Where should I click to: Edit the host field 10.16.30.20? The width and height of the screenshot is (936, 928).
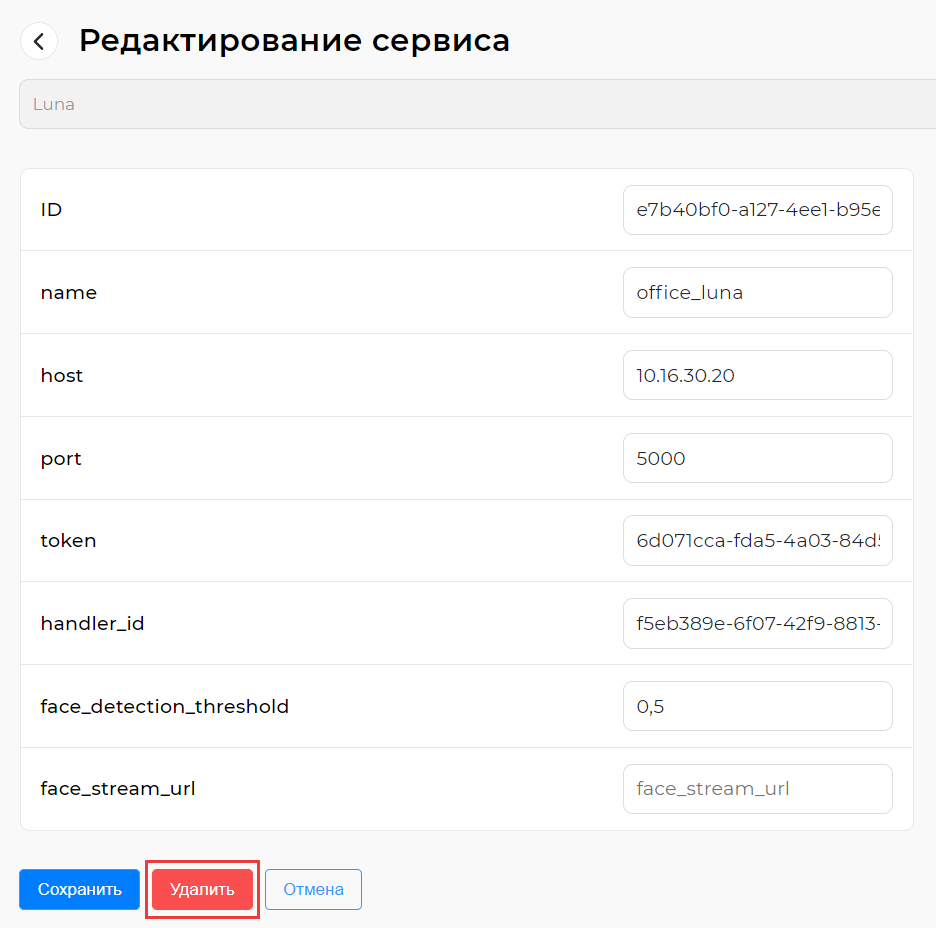758,375
